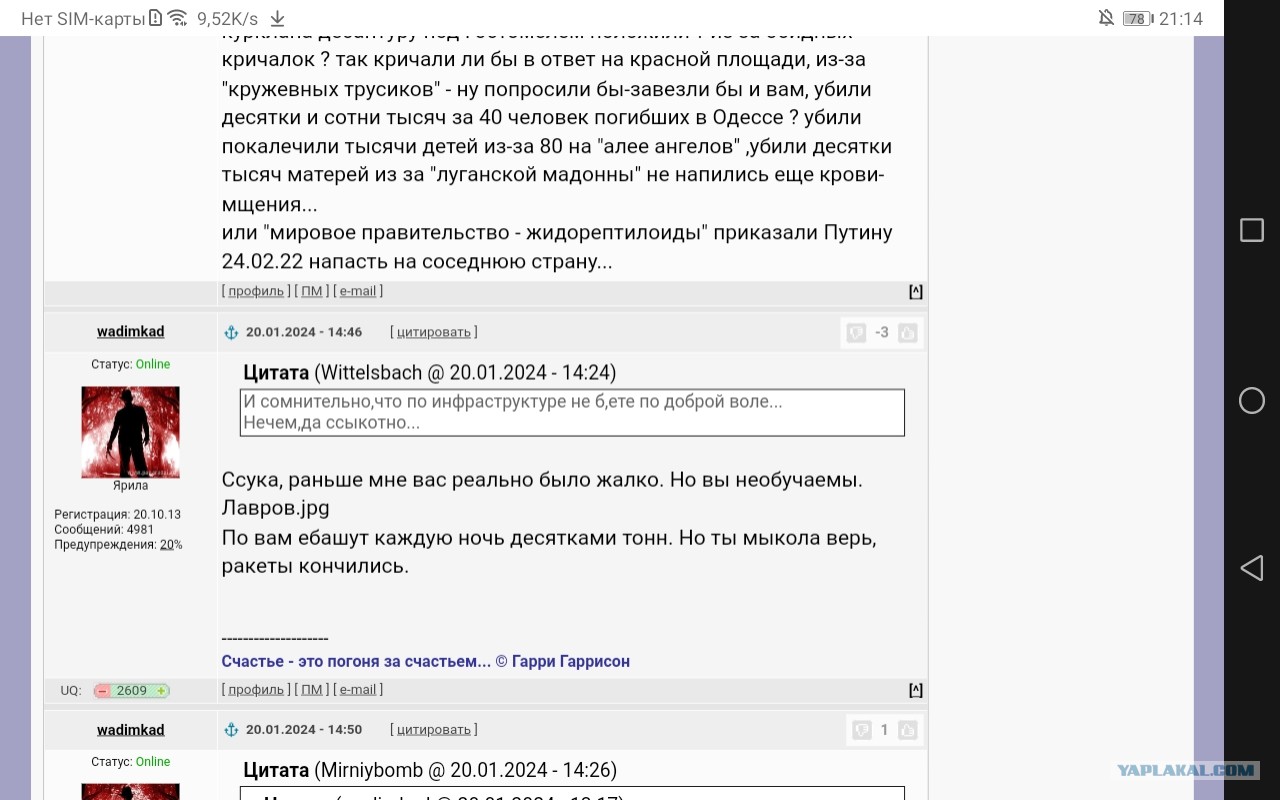1280x800 pixels.
Task: Jump to top via [^] below top post
Action: [916, 292]
